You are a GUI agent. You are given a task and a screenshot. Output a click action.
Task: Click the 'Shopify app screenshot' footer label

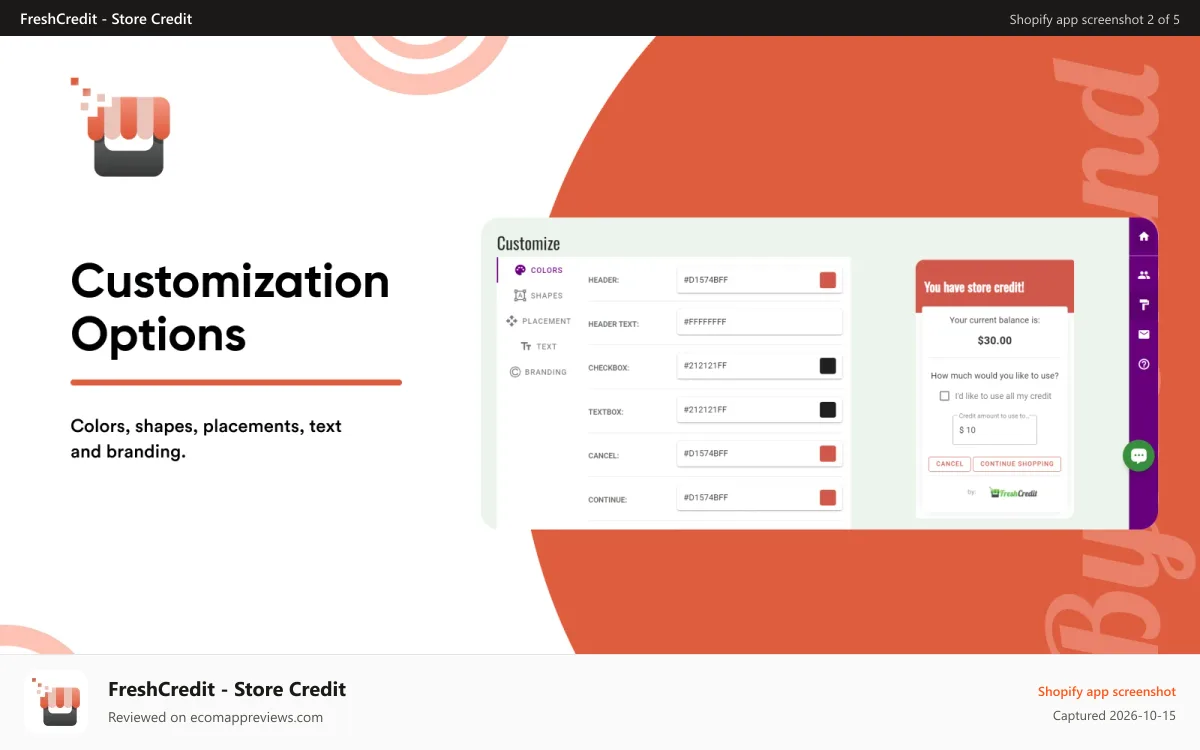point(1107,692)
